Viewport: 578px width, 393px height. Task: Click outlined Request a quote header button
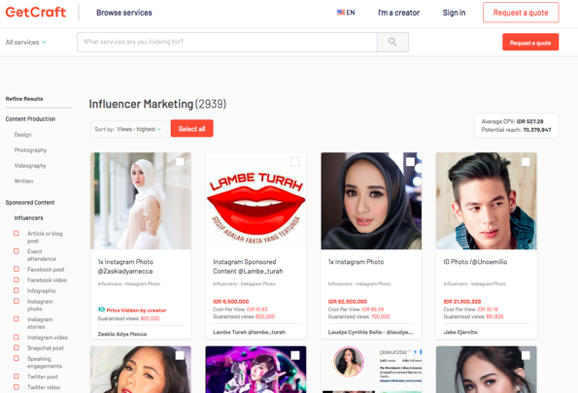pyautogui.click(x=521, y=13)
